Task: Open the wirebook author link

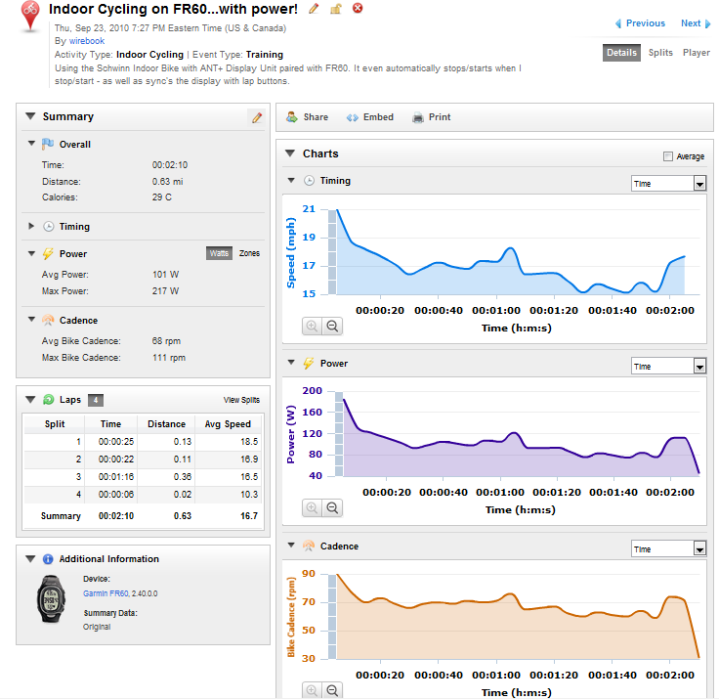Action: [x=87, y=41]
